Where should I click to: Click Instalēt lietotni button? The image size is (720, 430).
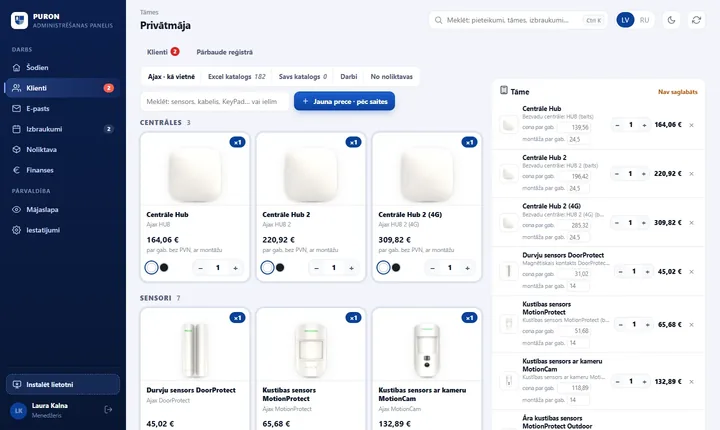[x=63, y=385]
